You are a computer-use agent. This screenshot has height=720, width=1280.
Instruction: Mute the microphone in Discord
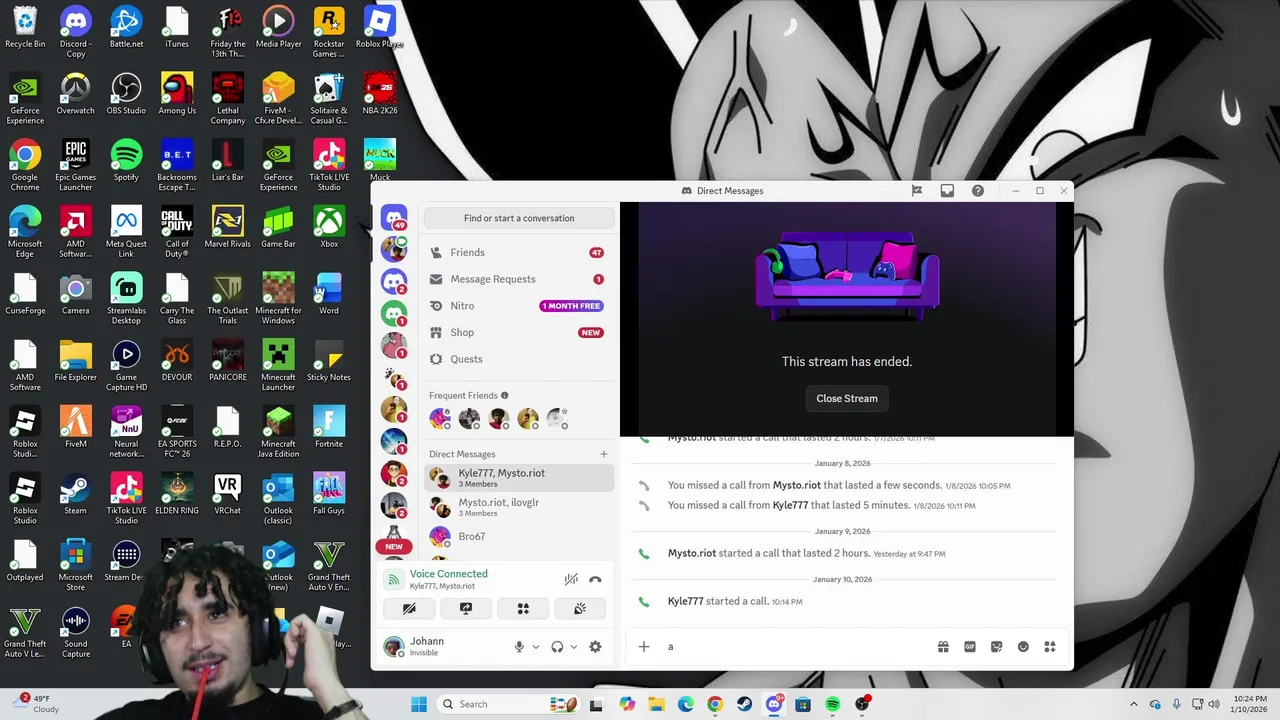(x=519, y=647)
